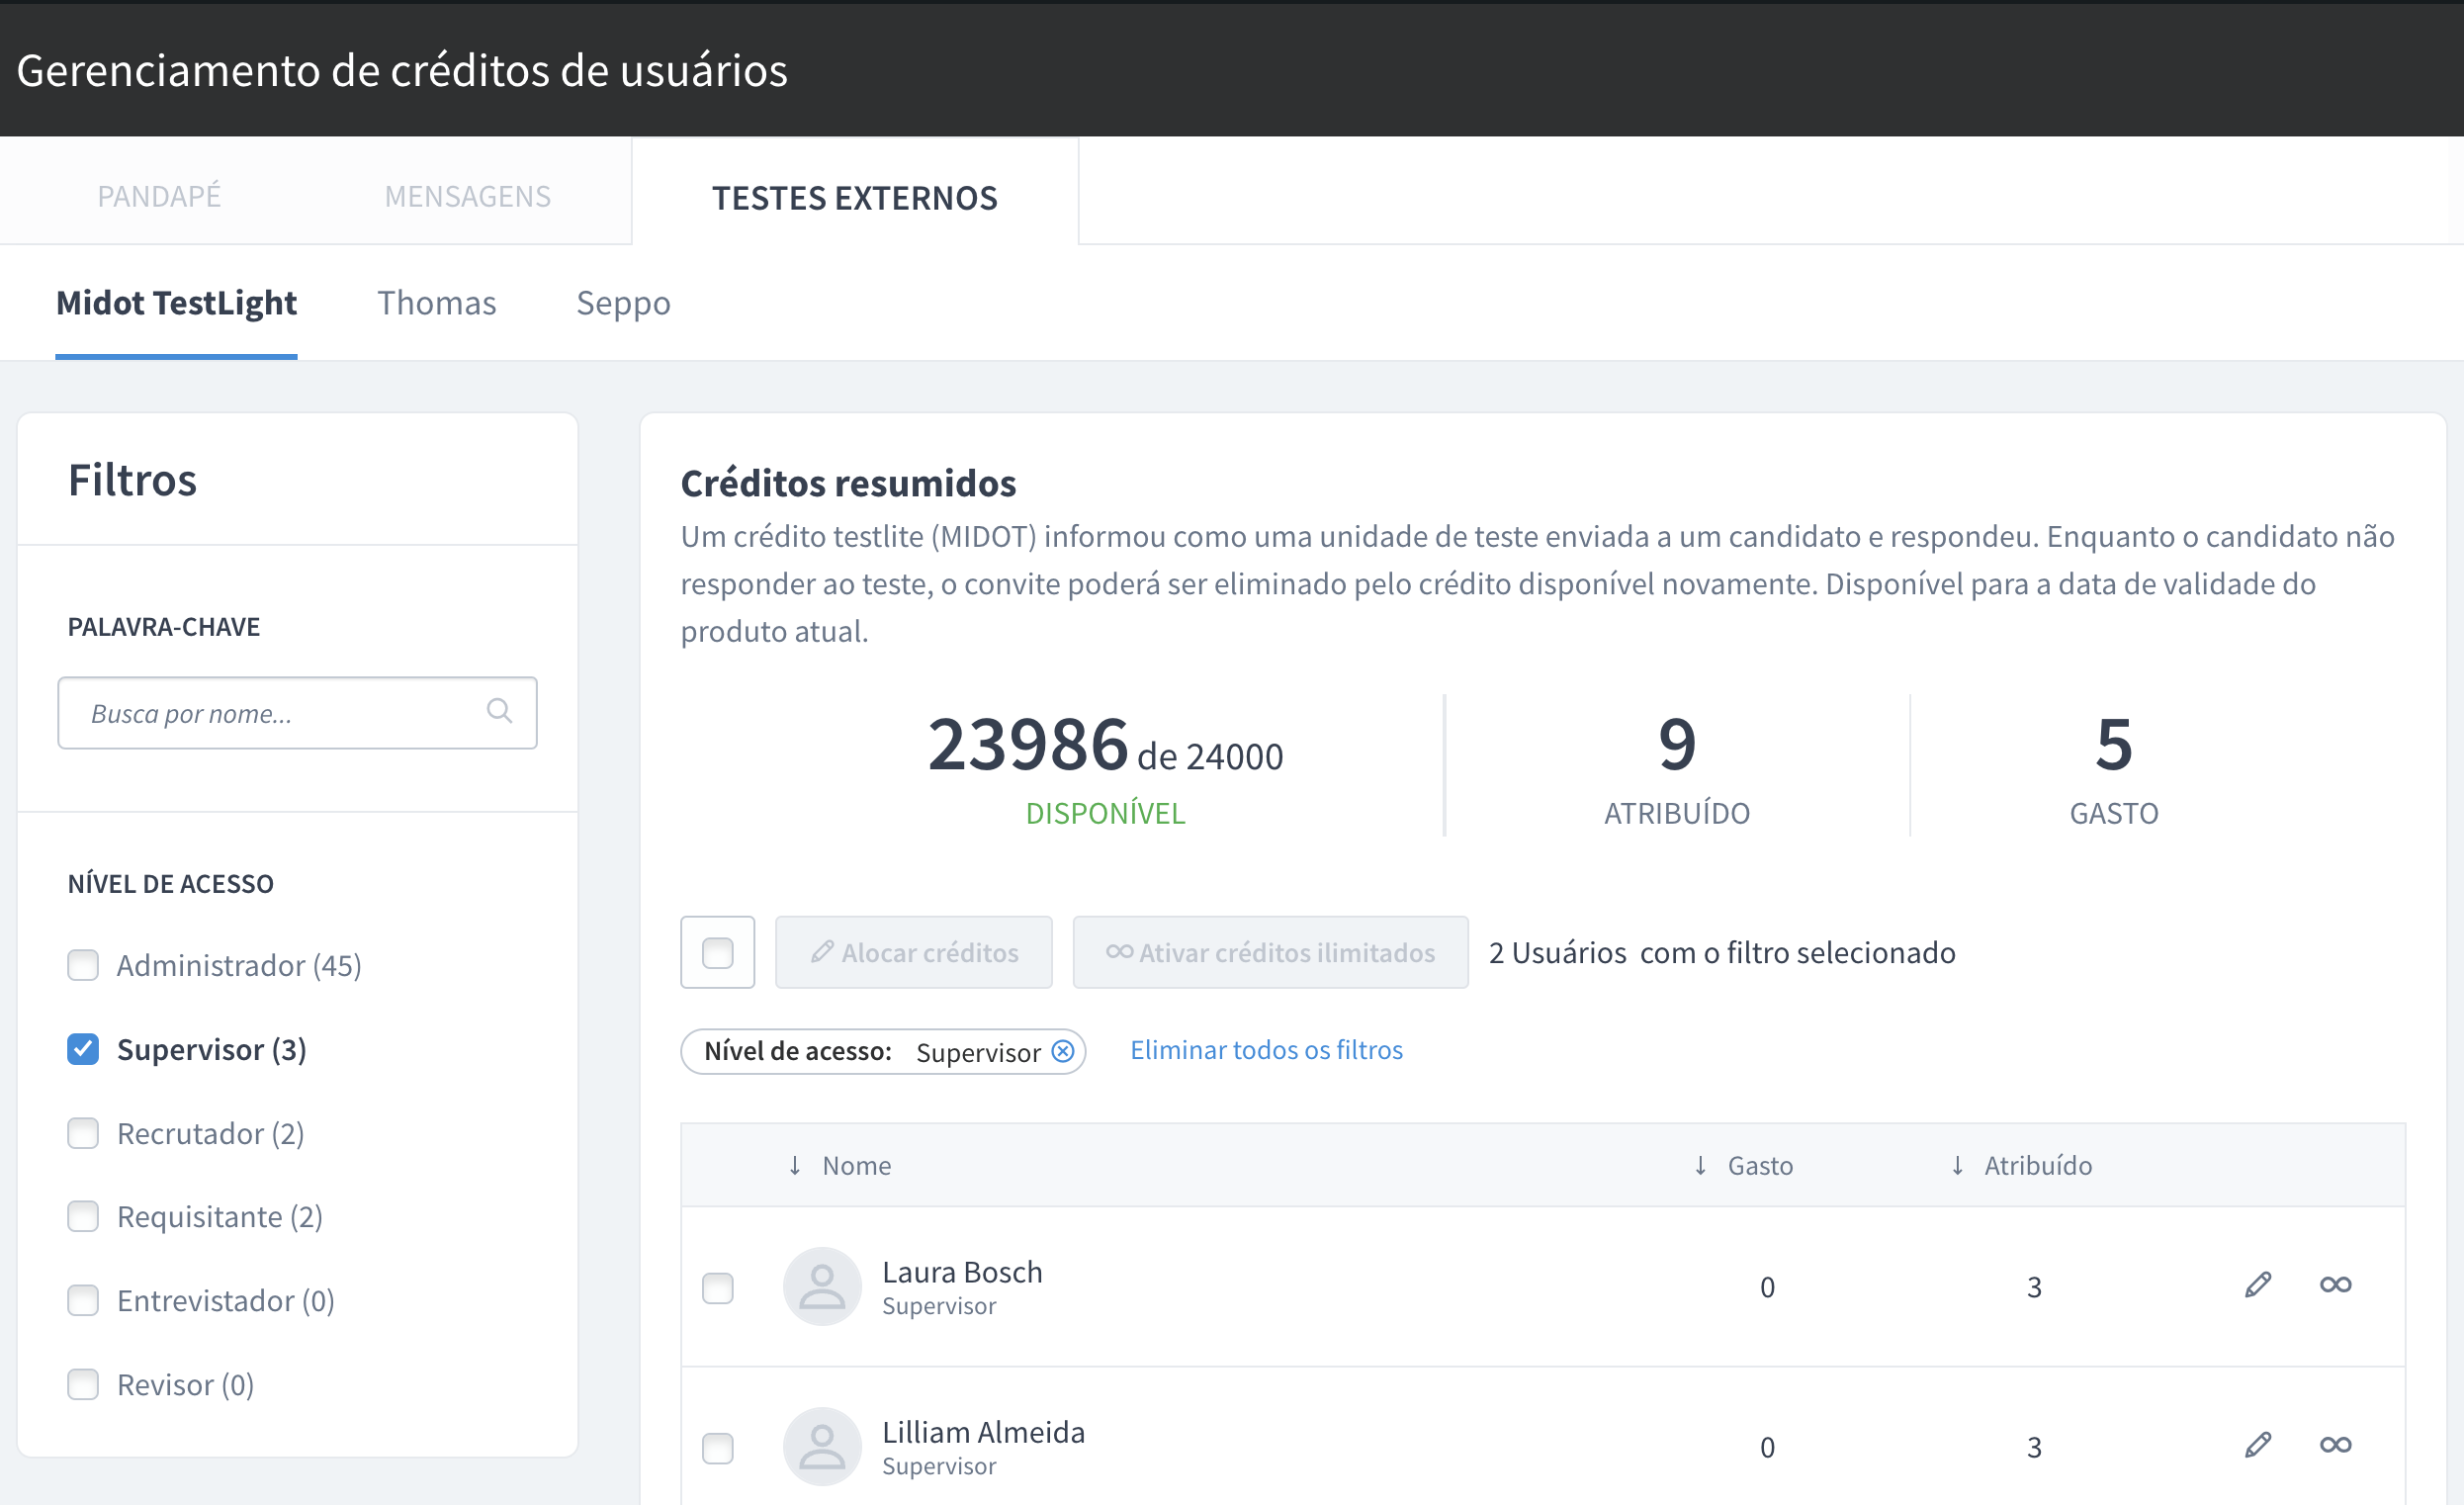This screenshot has width=2464, height=1505.
Task: Remove Supervisor filter chip with X icon
Action: point(1063,1052)
